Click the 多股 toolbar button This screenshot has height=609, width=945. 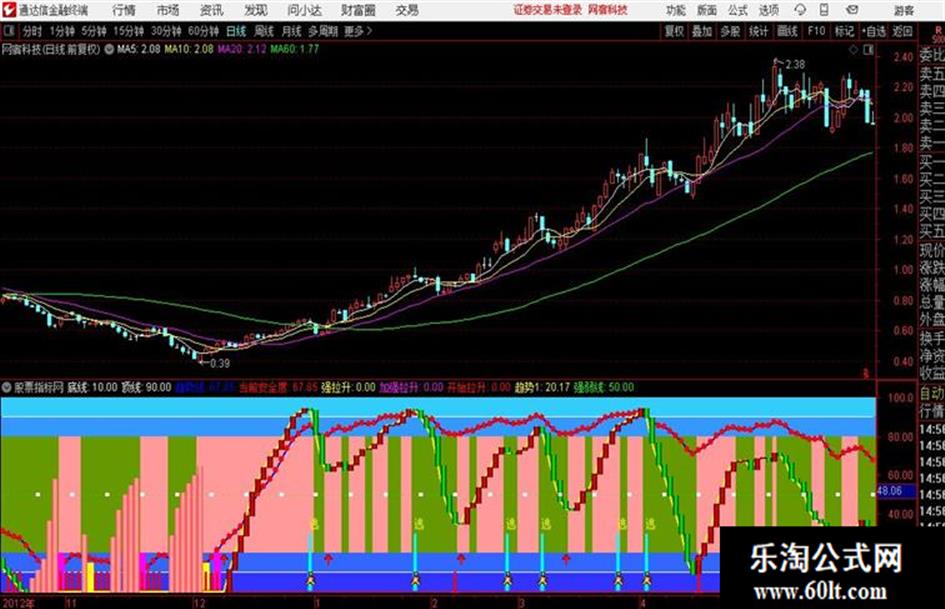[730, 31]
